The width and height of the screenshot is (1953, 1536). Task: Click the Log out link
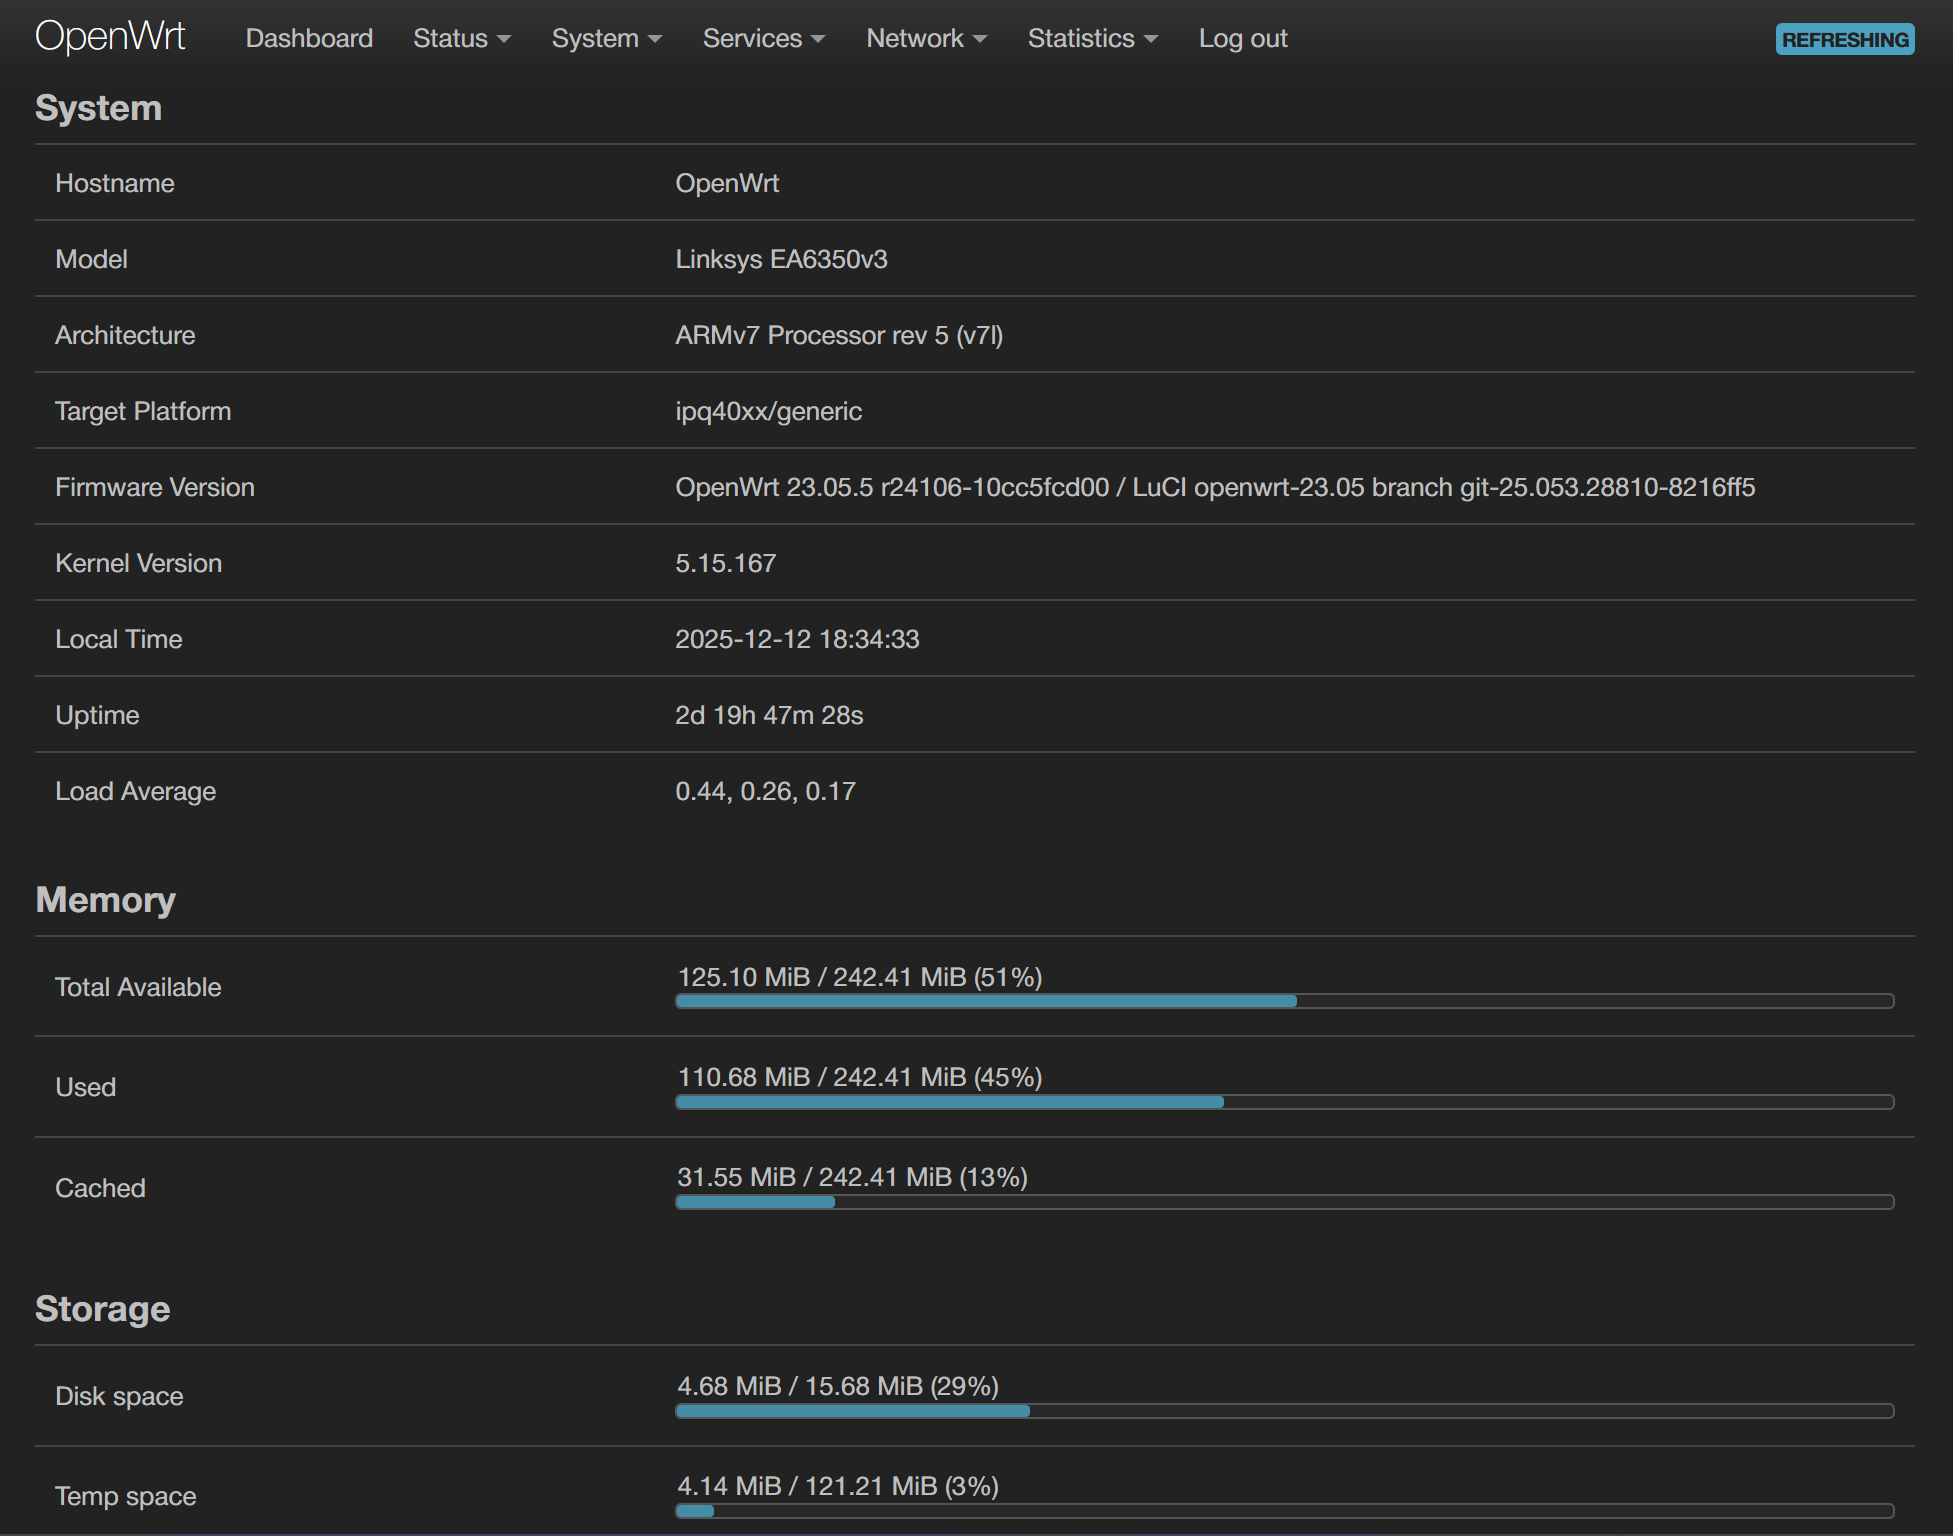point(1242,38)
